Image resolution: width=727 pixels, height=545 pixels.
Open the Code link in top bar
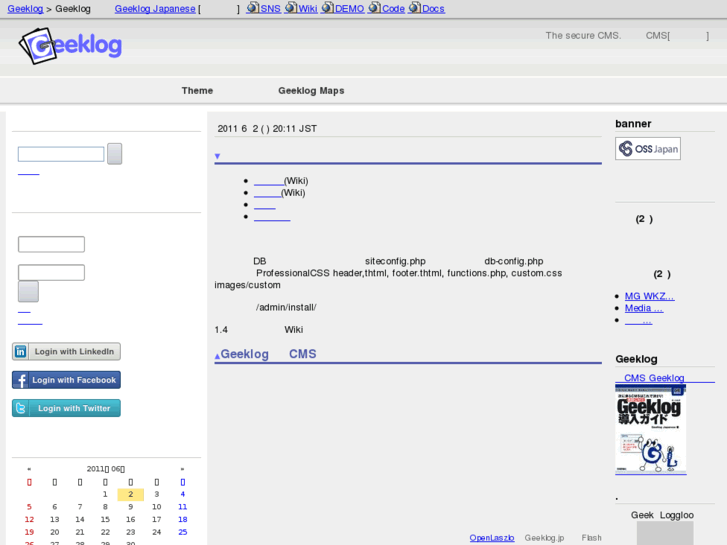tap(393, 9)
